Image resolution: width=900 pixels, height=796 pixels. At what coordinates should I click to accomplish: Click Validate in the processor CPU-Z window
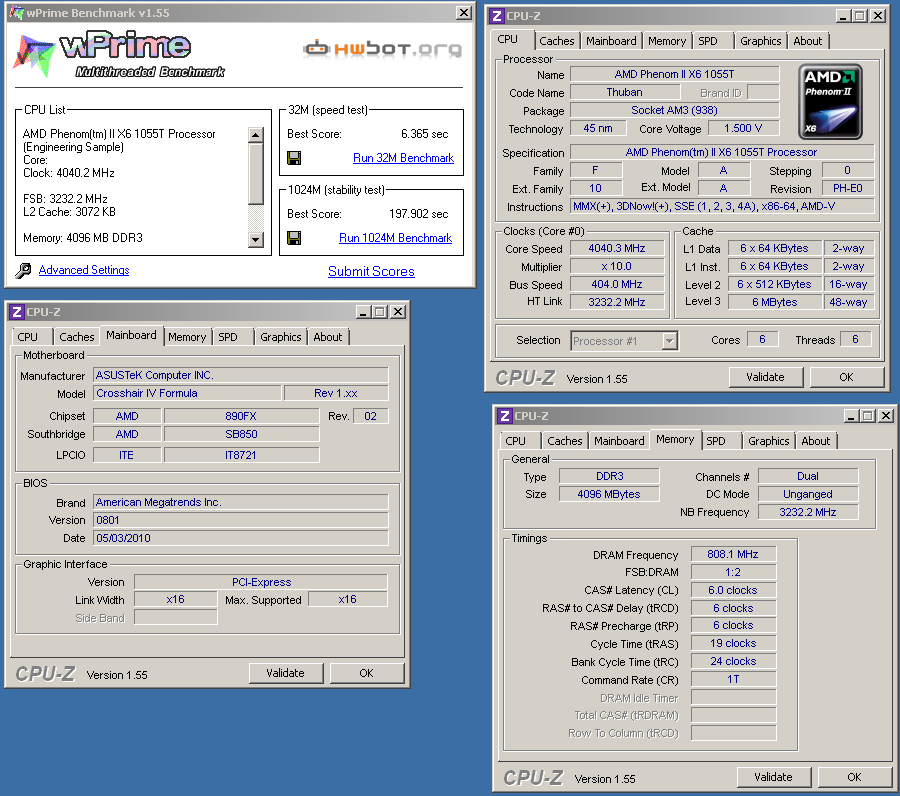pos(766,377)
